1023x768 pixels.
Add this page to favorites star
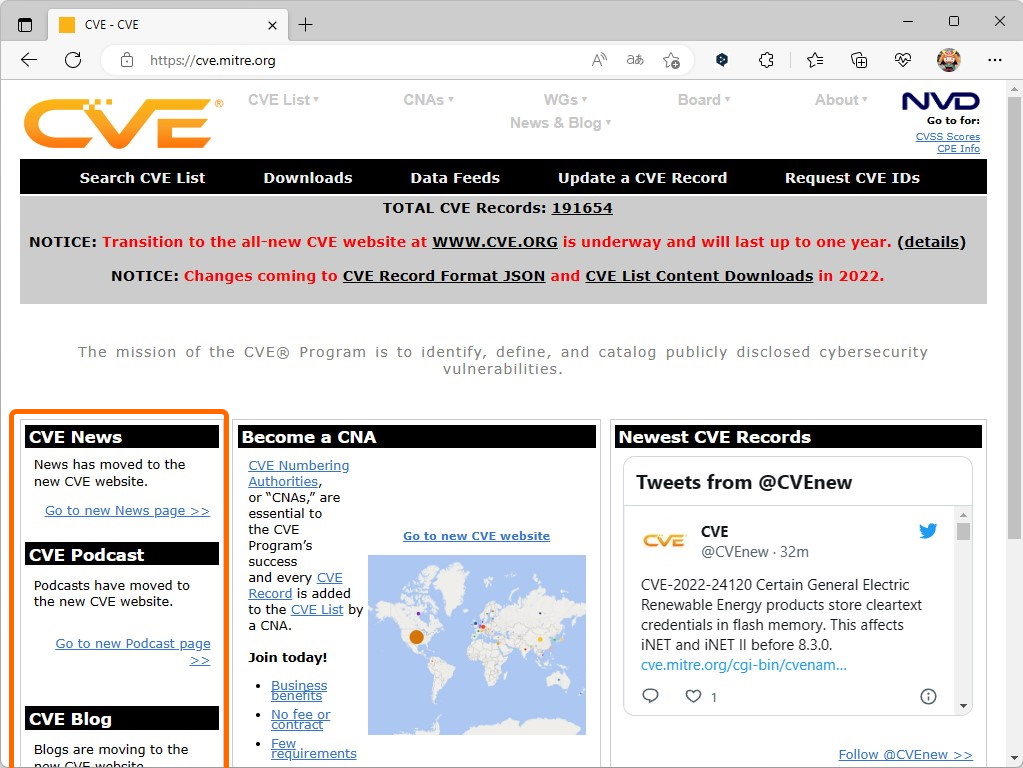[671, 61]
